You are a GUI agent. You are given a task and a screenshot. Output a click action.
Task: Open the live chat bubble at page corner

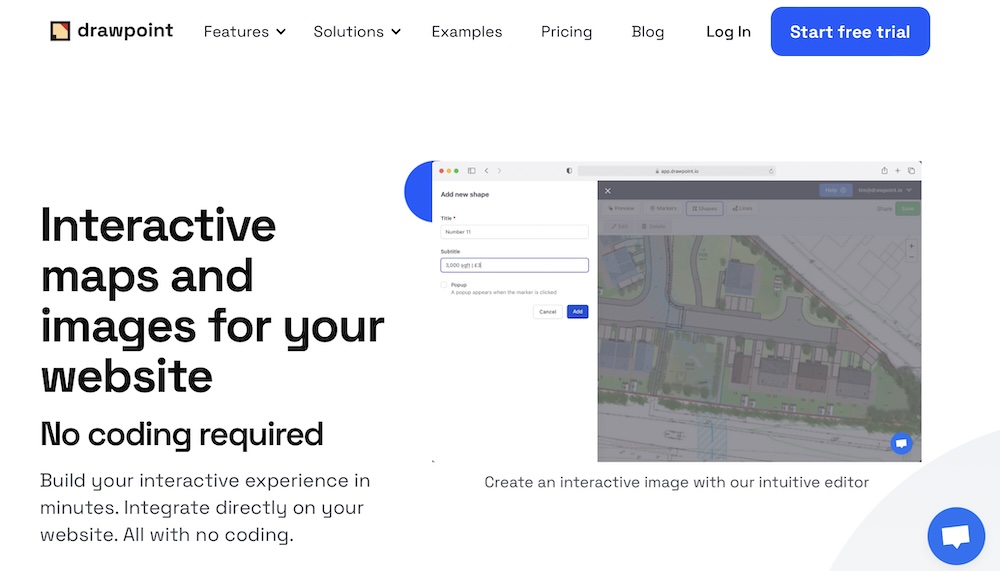pyautogui.click(x=956, y=536)
